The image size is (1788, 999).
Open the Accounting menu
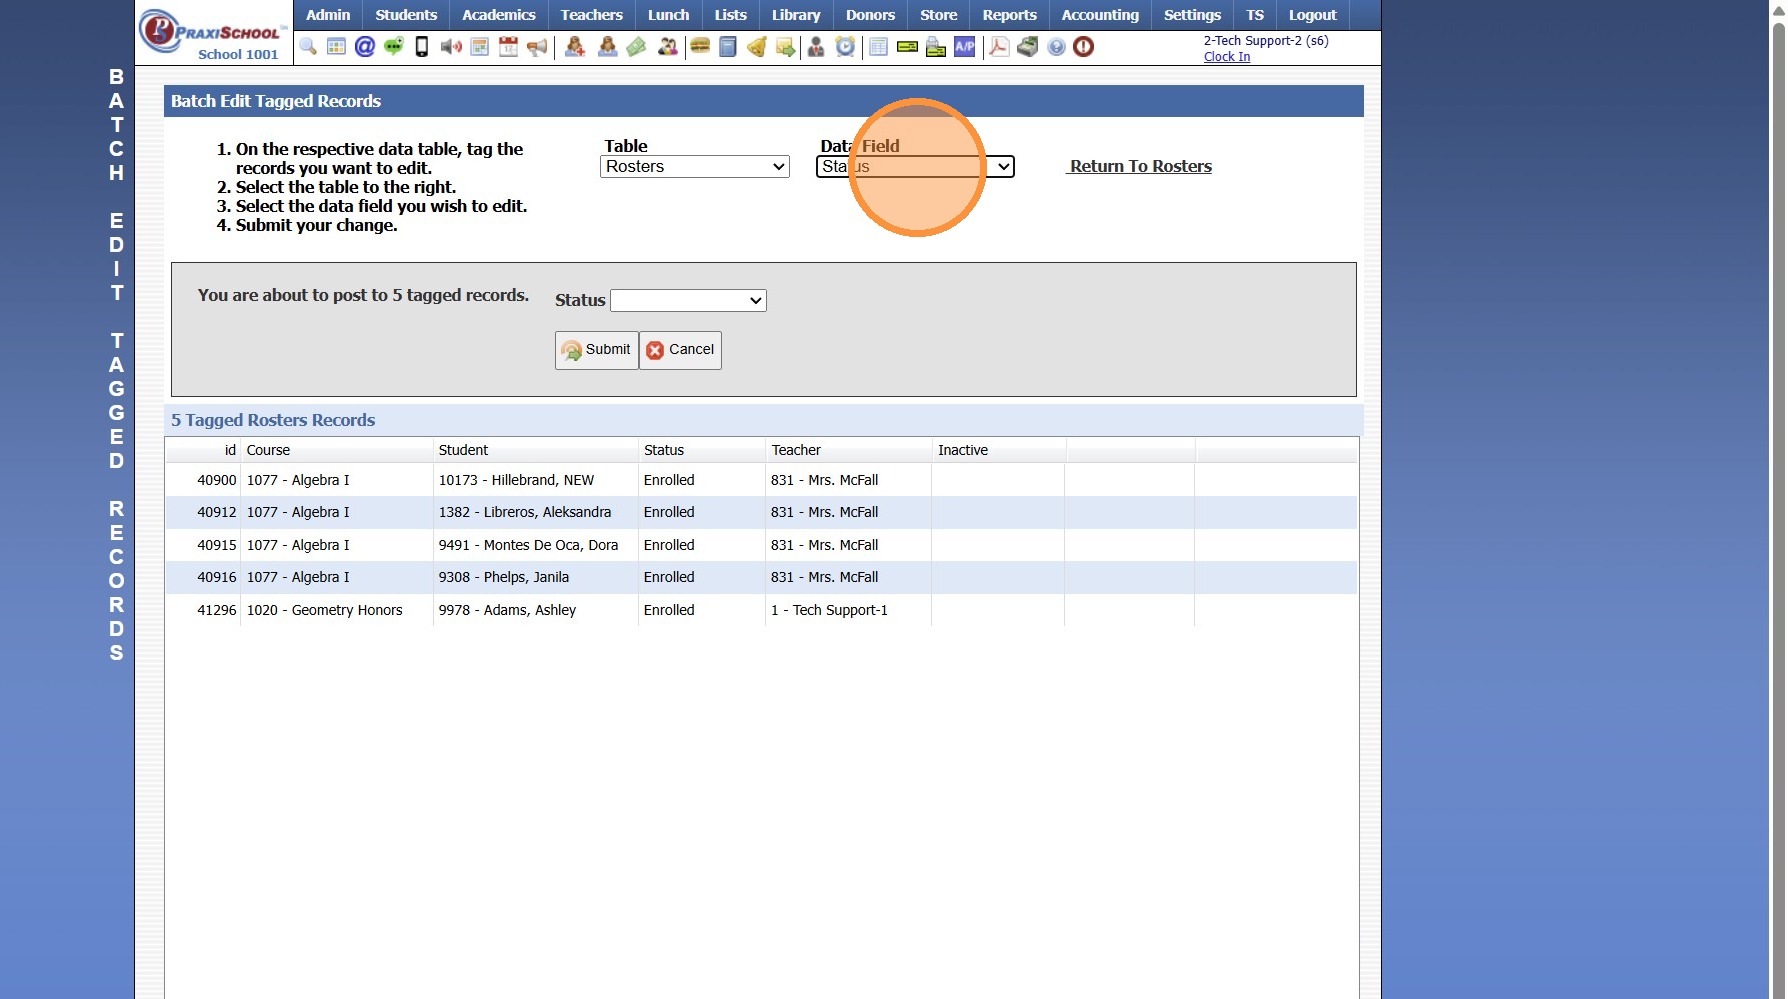1100,15
